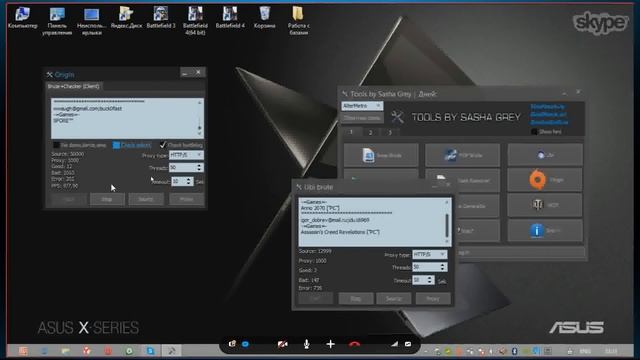Click the blue info icon tool button
Screen dimensions: 640x360
point(545,231)
